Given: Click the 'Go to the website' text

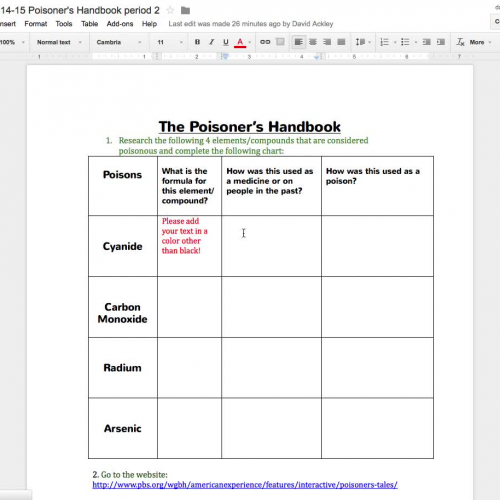Looking at the screenshot, I should (x=134, y=475).
